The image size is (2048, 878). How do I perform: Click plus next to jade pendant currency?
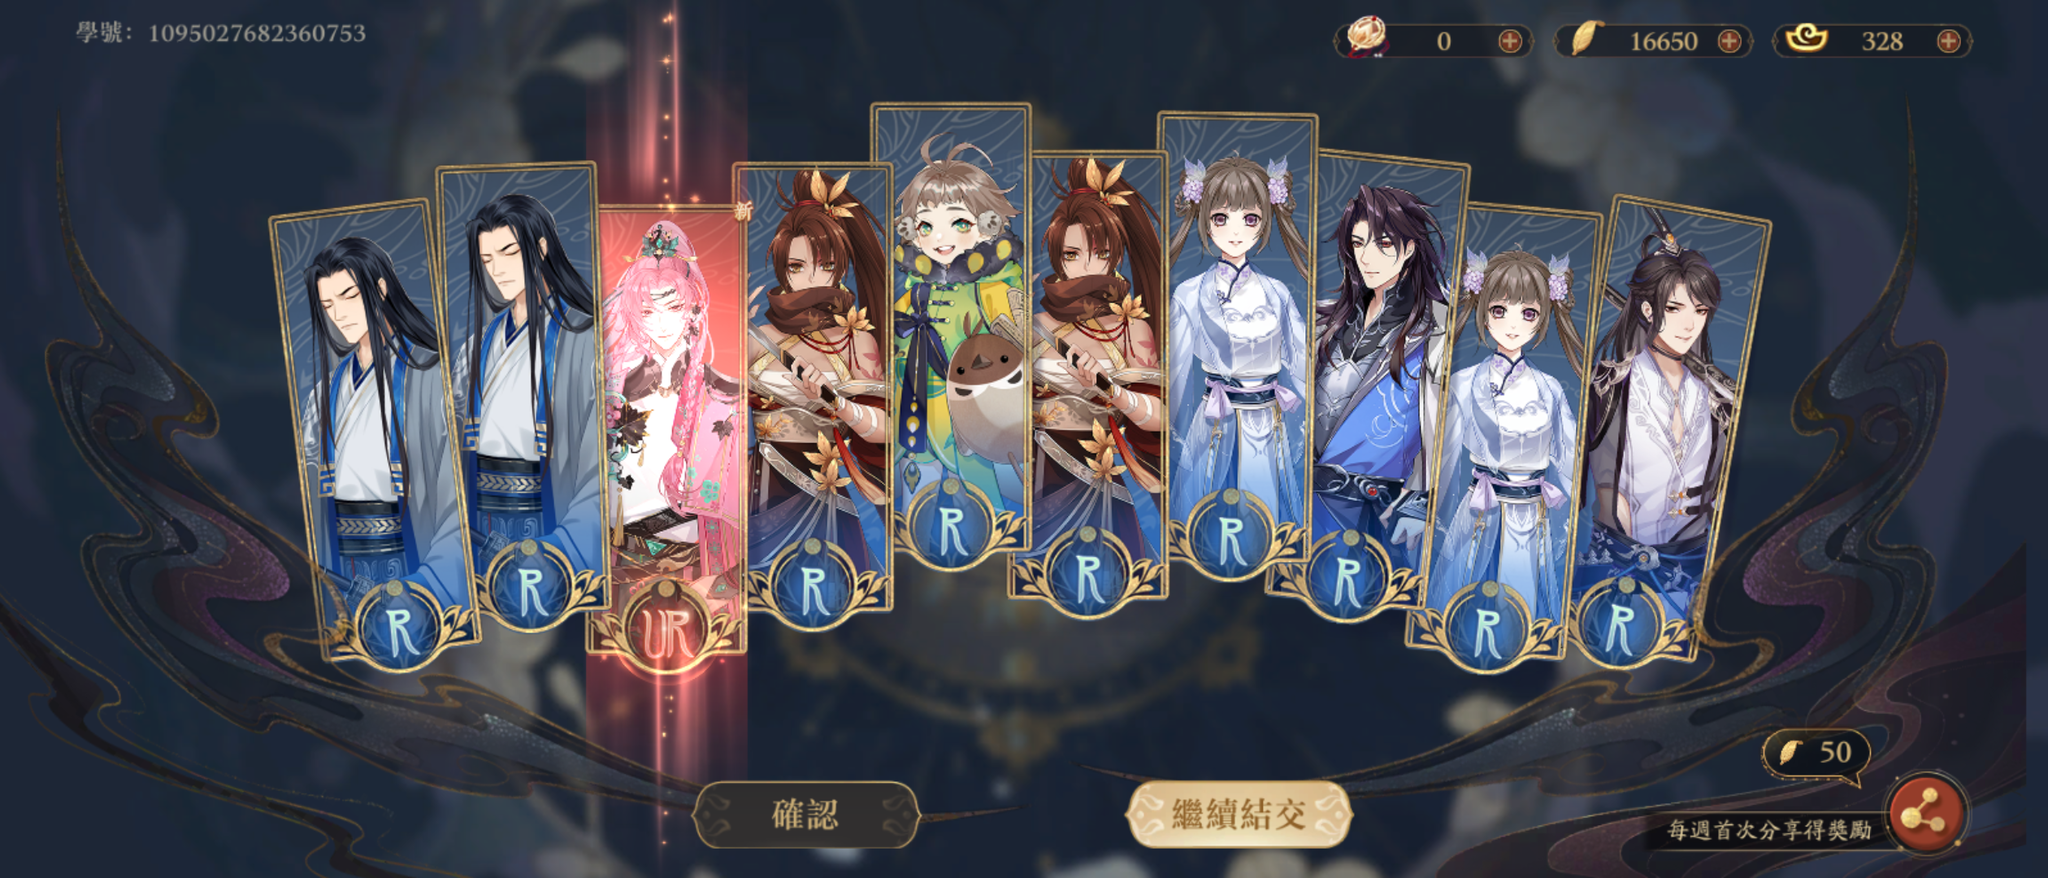(1510, 41)
